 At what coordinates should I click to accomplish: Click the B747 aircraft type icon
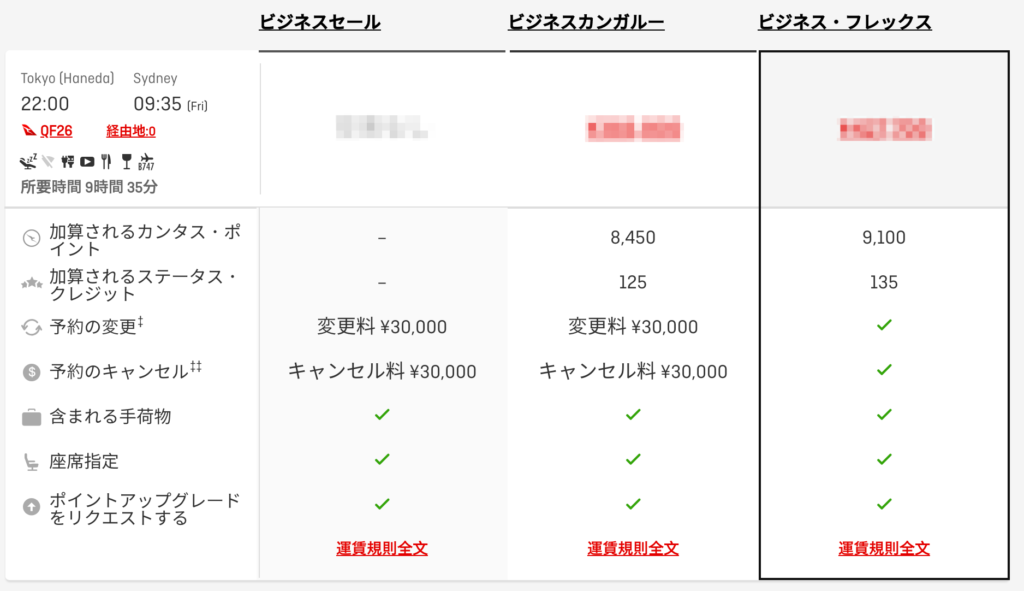(146, 162)
